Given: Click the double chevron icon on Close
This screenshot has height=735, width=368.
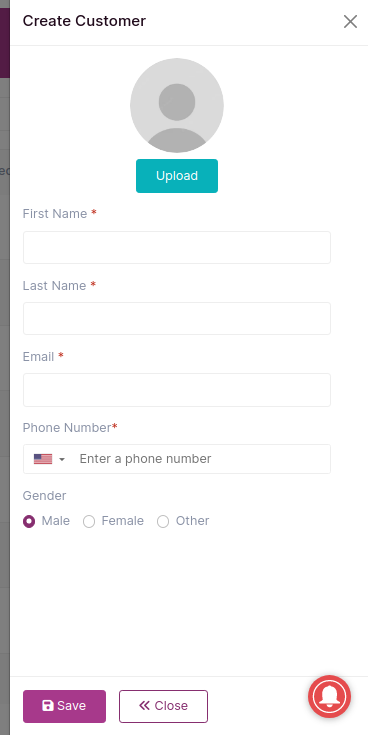Looking at the screenshot, I should pos(144,706).
